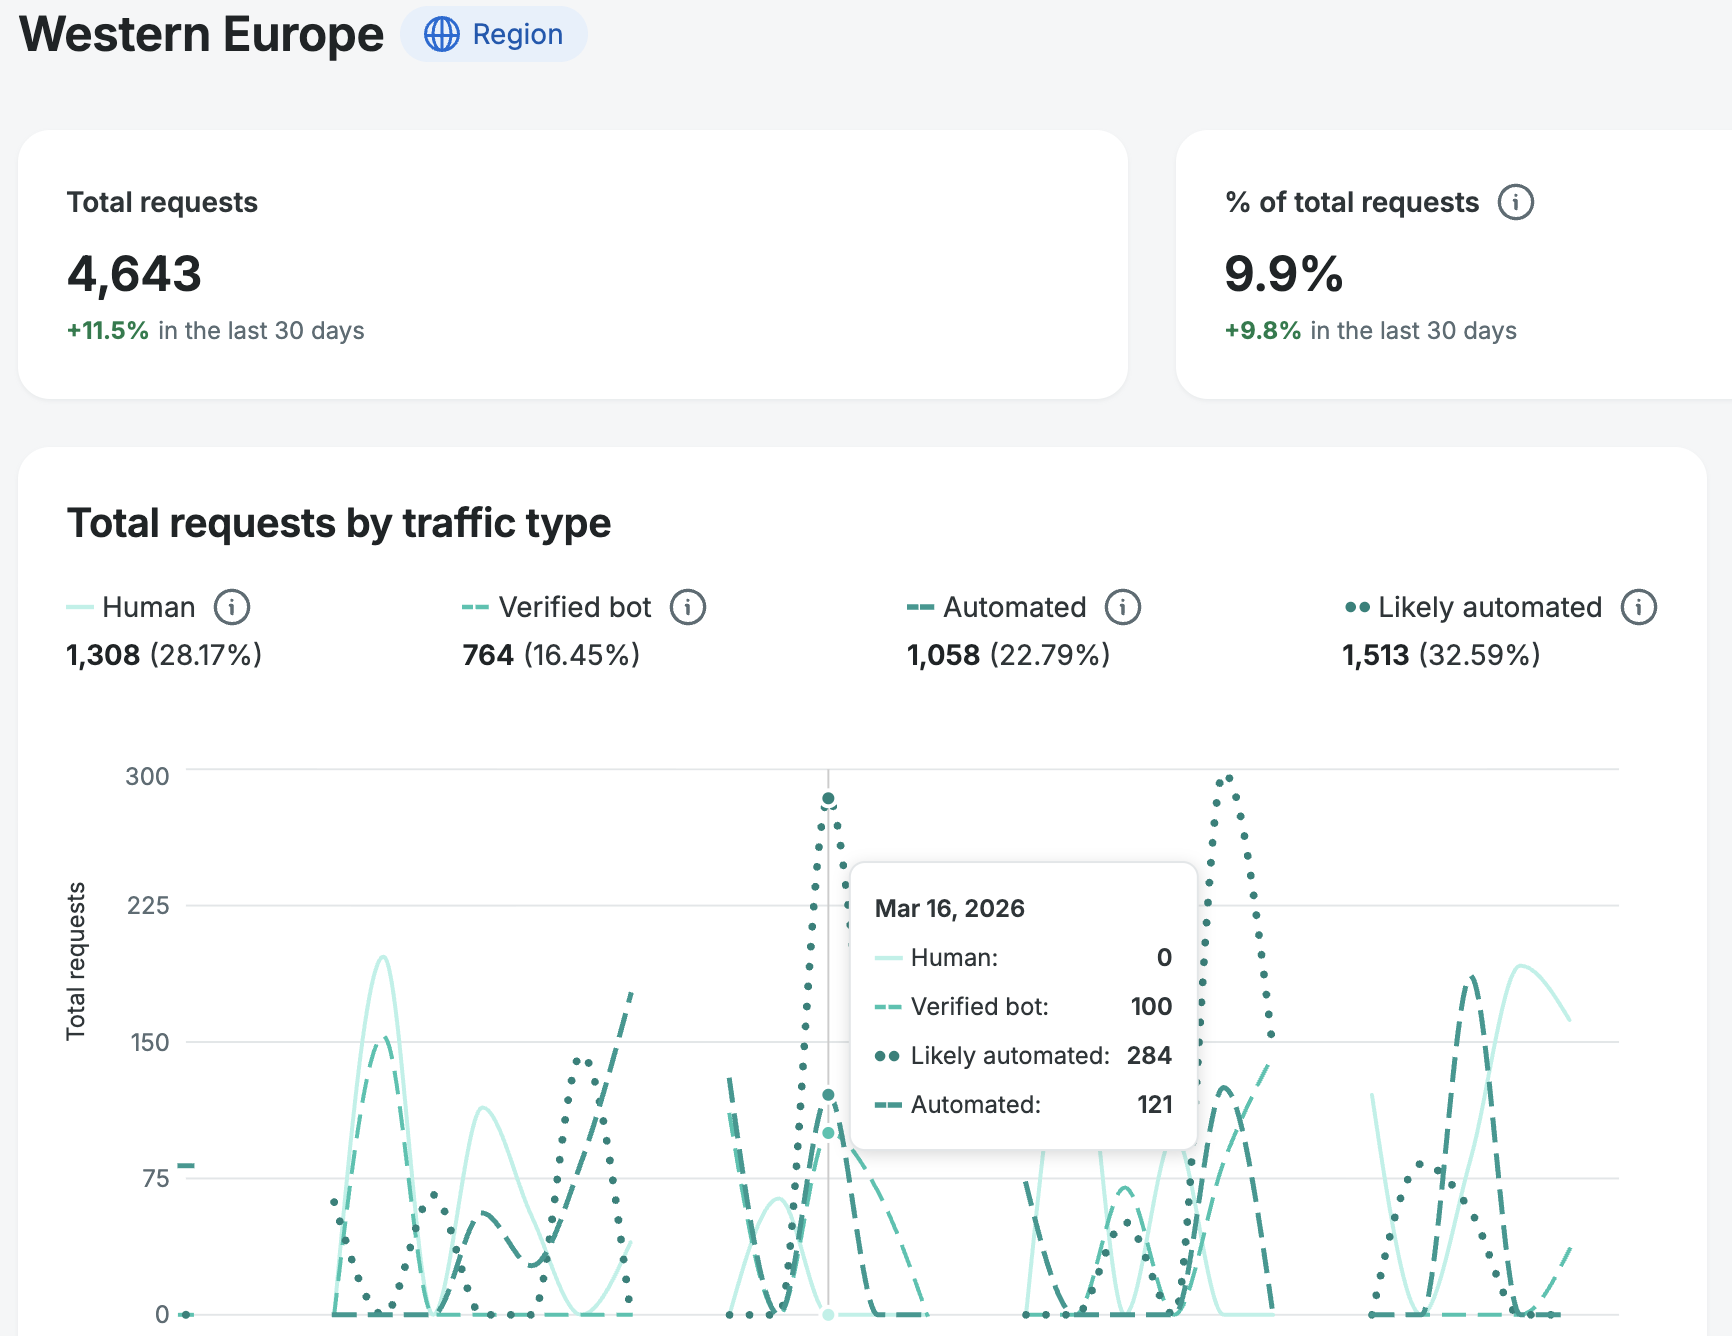Screen dimensions: 1732x1336
Task: Click the Region badge label text
Action: [x=517, y=34]
